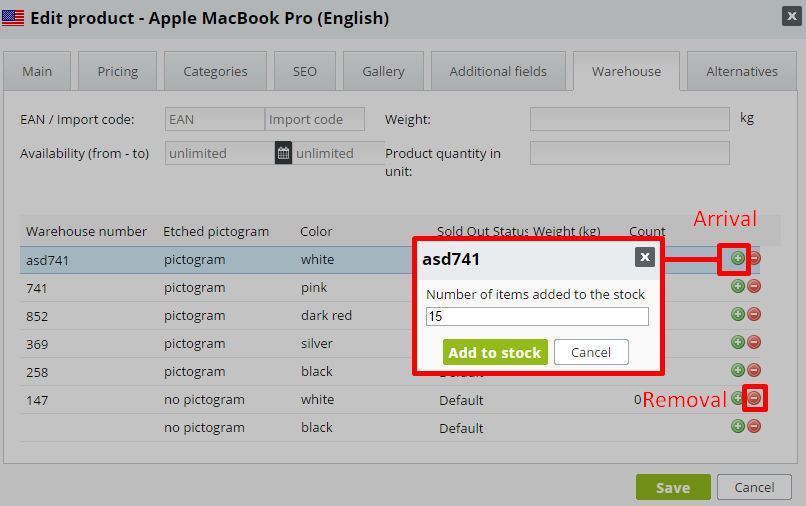This screenshot has height=506, width=806.
Task: Click red removal icon in asd741 row
Action: click(755, 258)
